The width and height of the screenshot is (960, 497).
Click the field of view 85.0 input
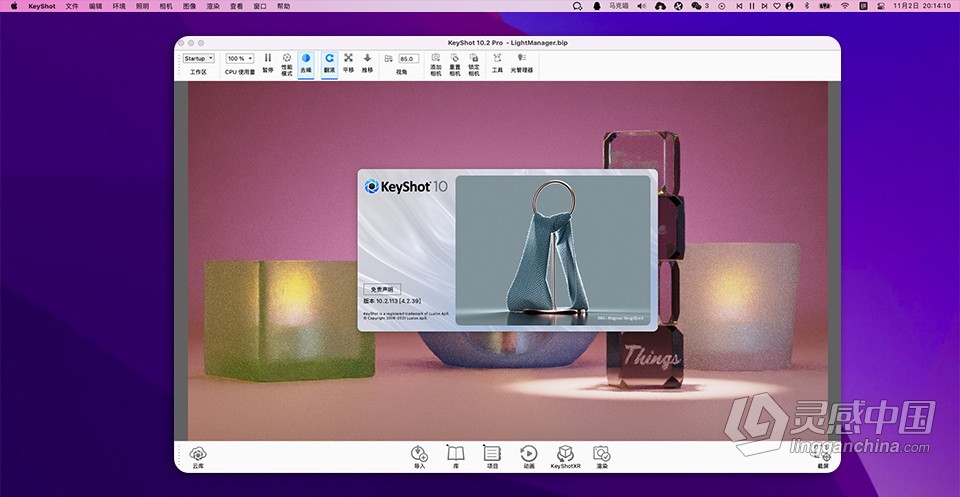click(408, 59)
